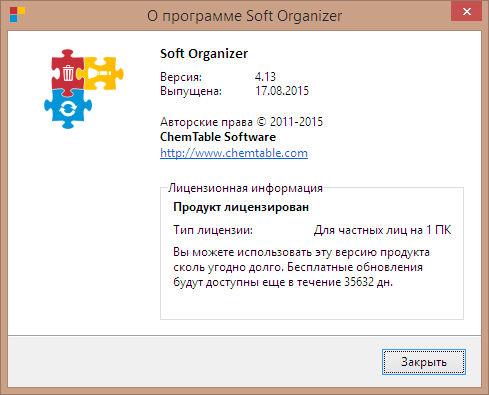
Task: Click the Закрыть button
Action: (x=423, y=362)
